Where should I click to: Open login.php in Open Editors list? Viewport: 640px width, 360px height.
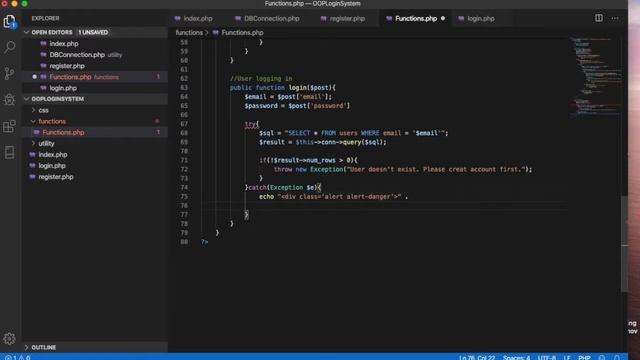[95, 88]
